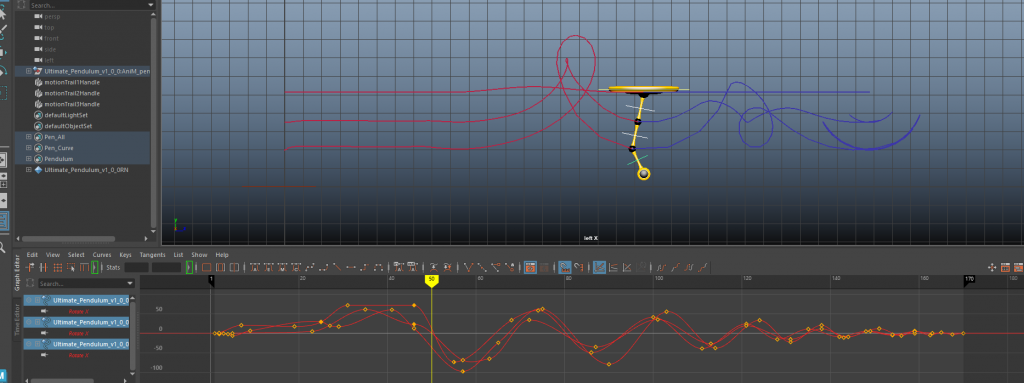Open the Curves menu in Graph Editor
1024x383 pixels.
click(x=102, y=254)
